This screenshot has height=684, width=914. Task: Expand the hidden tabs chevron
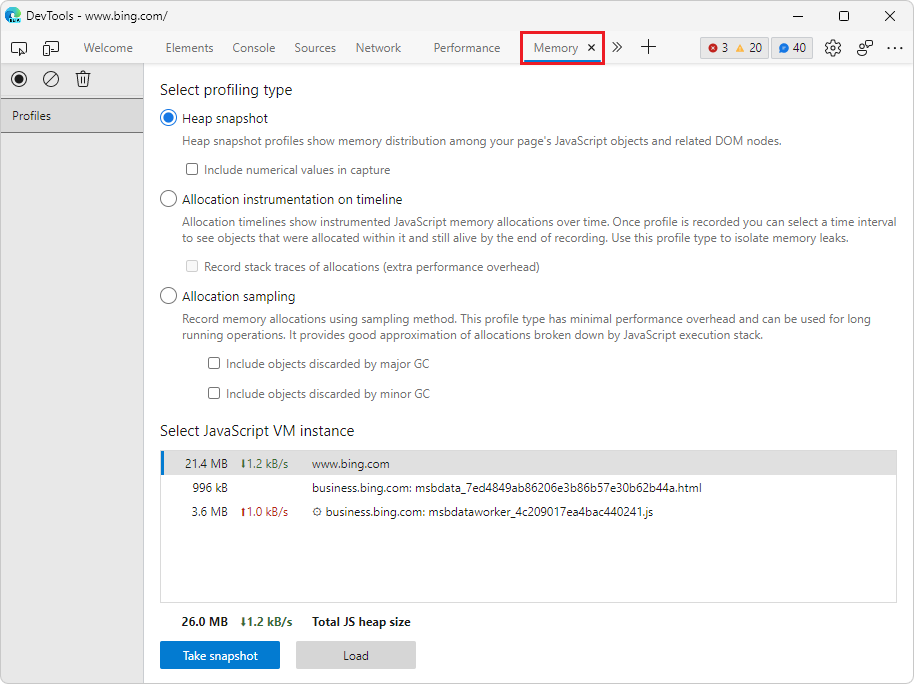click(617, 46)
